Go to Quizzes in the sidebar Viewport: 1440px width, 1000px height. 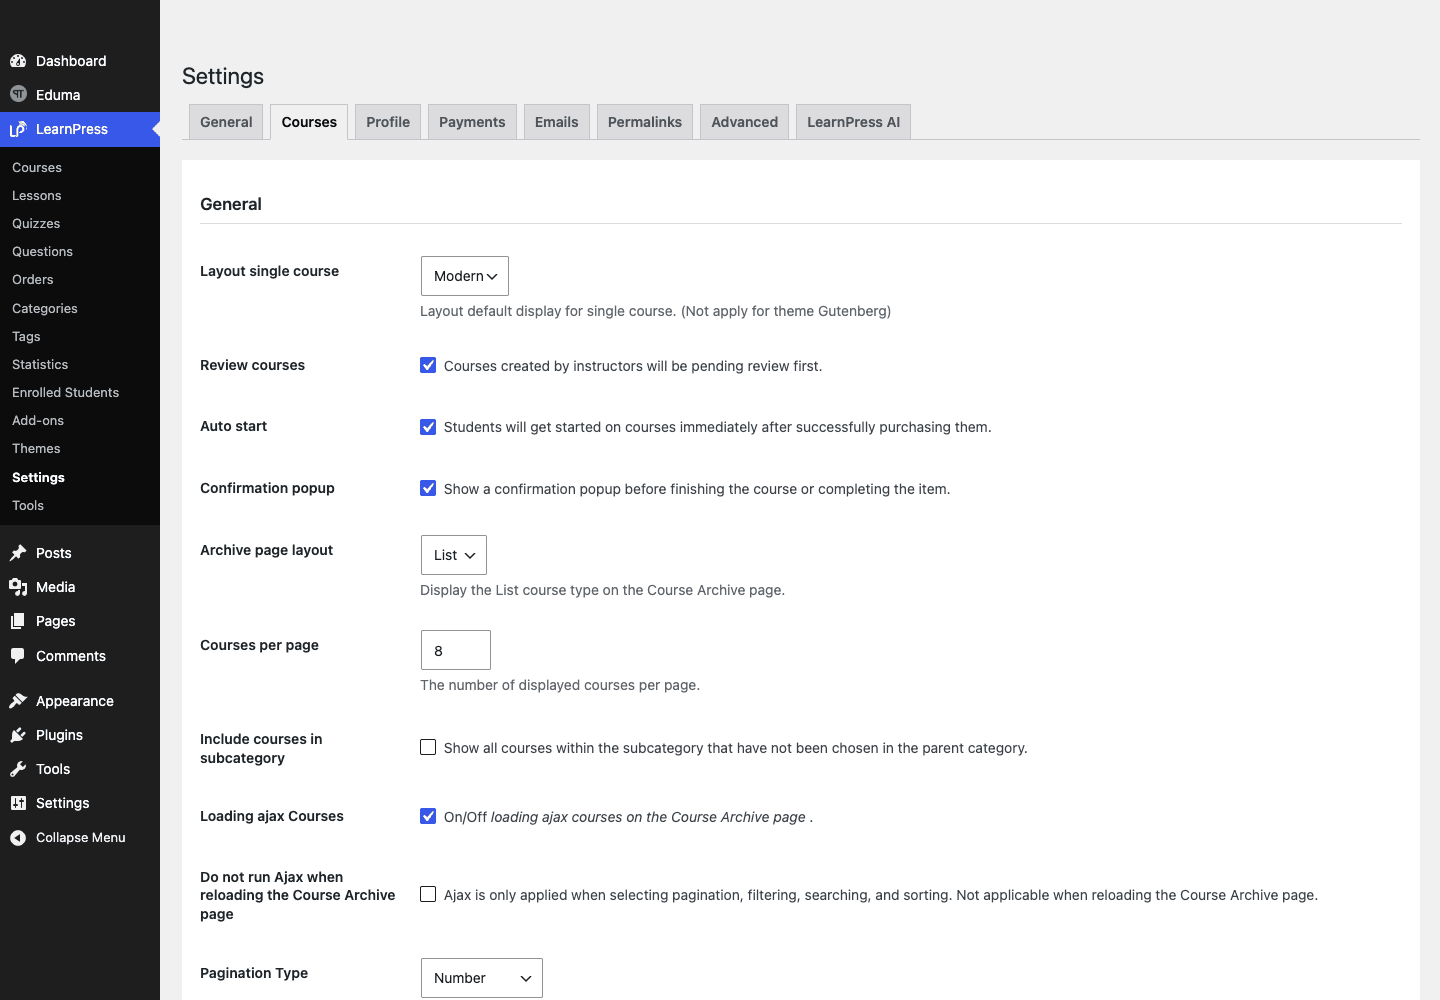coord(80,223)
